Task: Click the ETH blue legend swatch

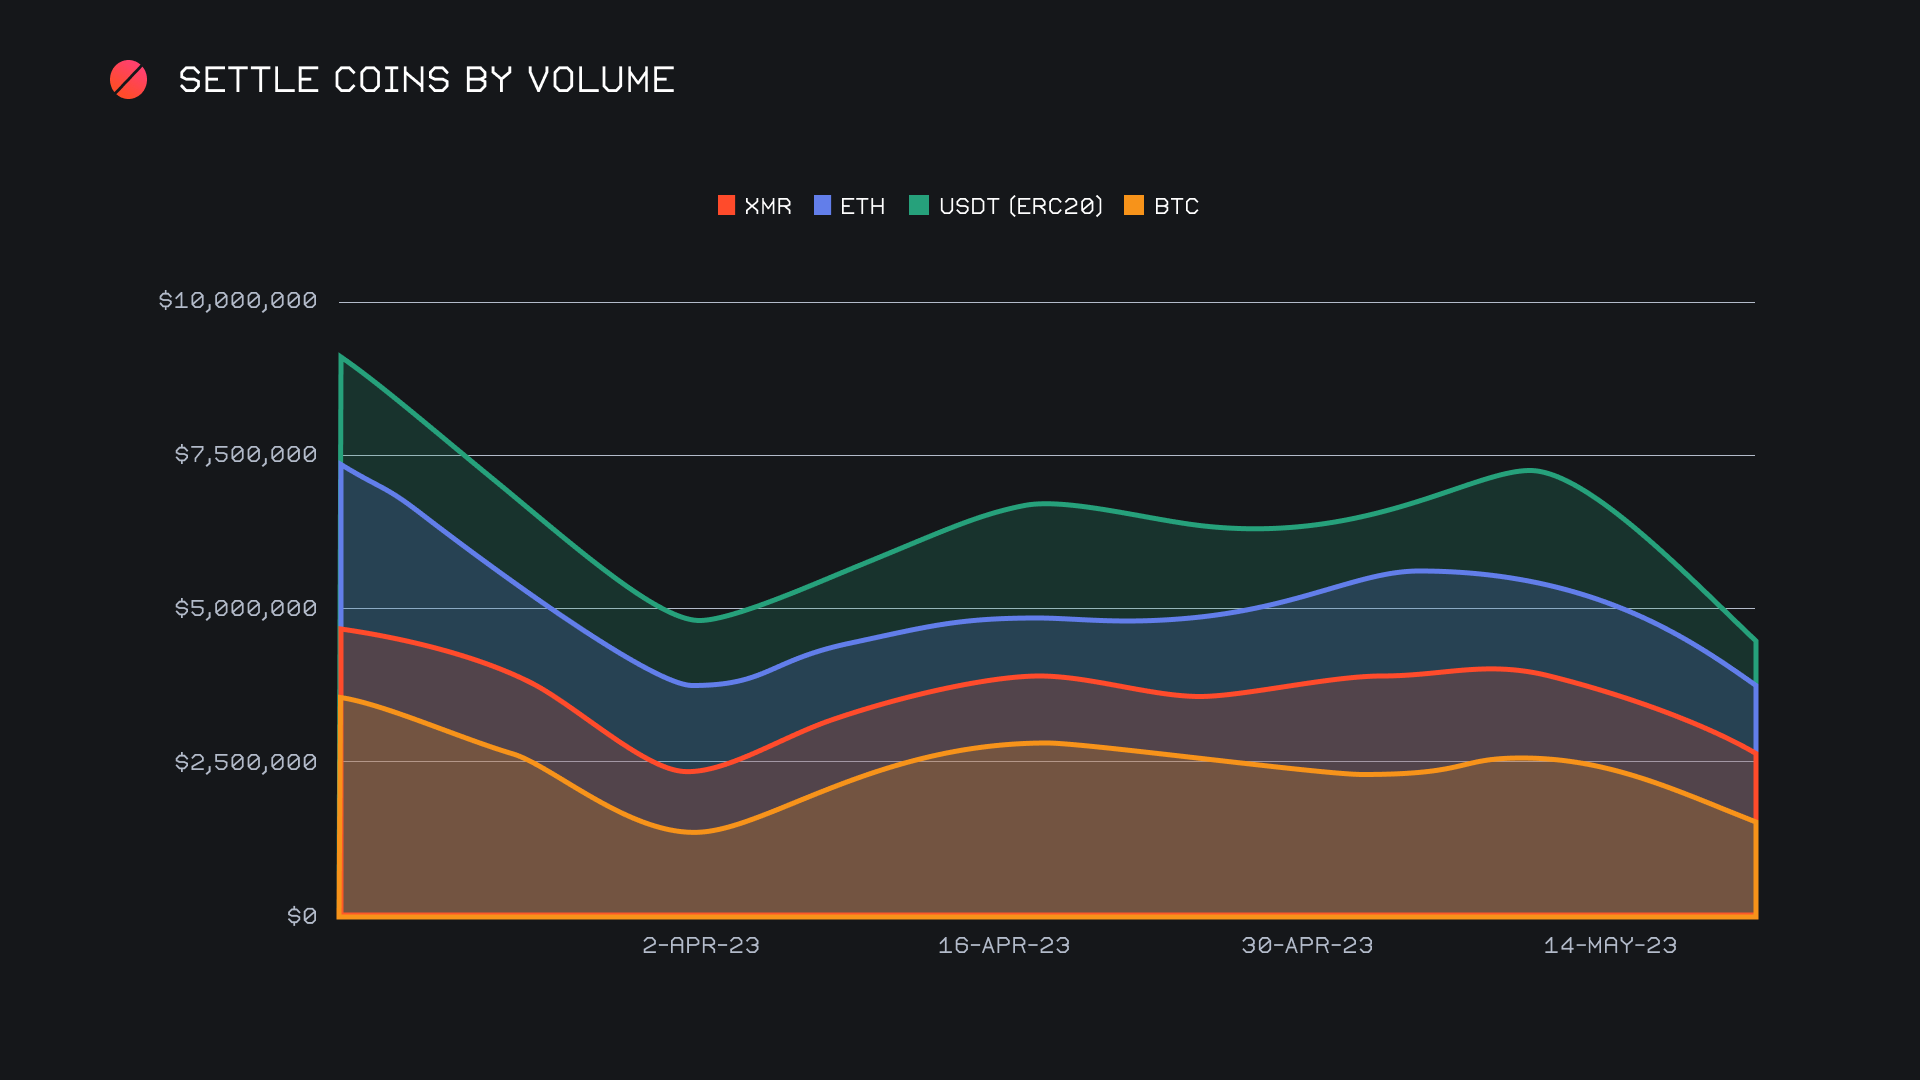Action: 822,206
